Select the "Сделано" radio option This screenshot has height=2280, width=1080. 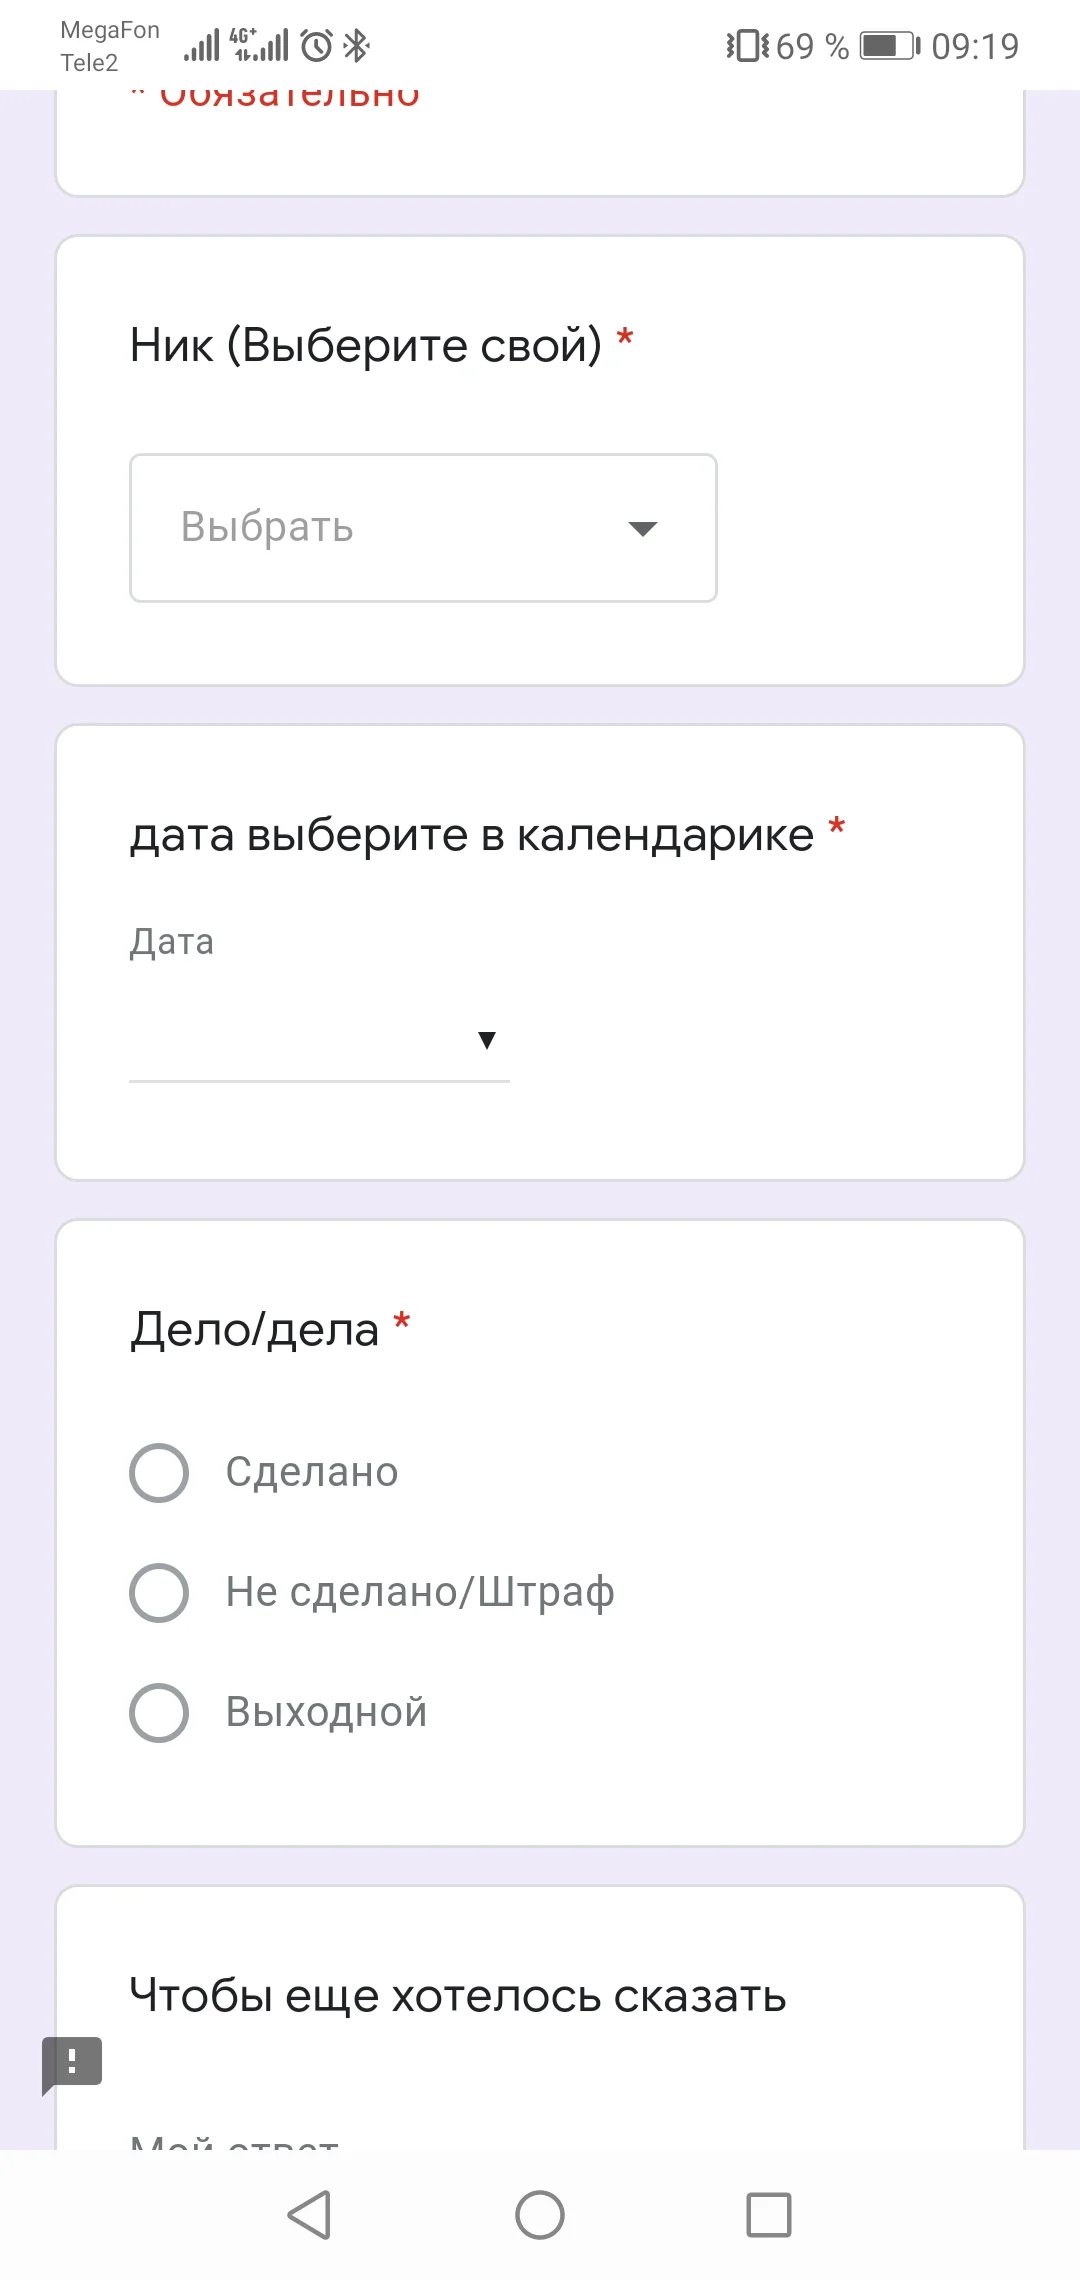coord(159,1472)
